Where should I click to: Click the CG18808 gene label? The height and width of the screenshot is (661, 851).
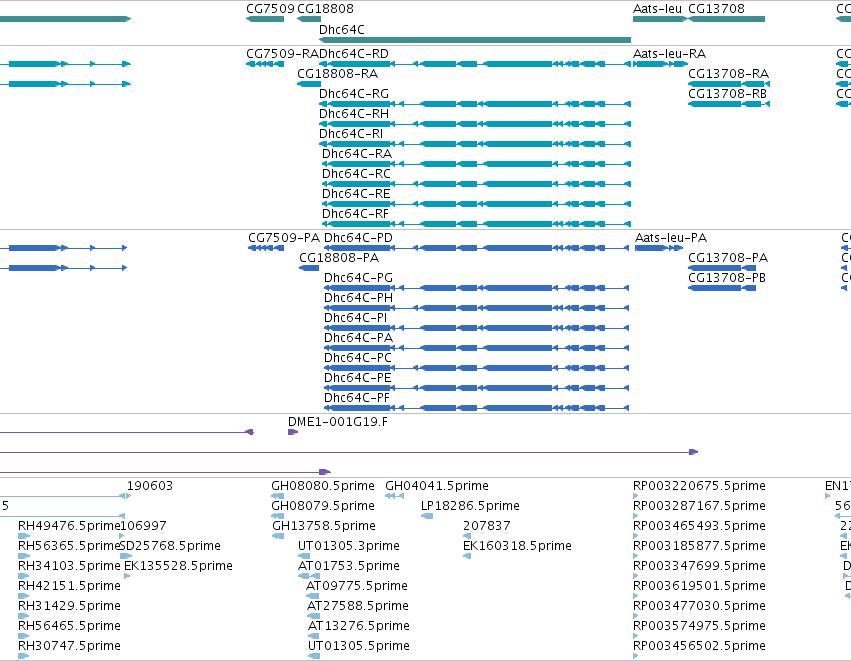pyautogui.click(x=325, y=9)
